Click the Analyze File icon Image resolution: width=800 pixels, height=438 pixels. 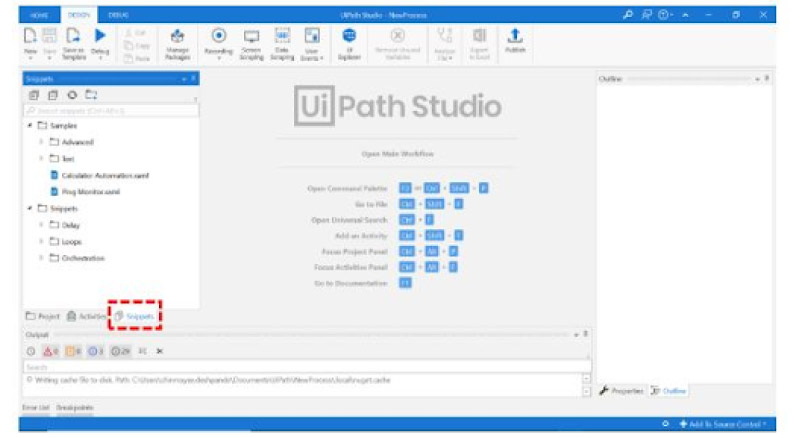[x=444, y=43]
